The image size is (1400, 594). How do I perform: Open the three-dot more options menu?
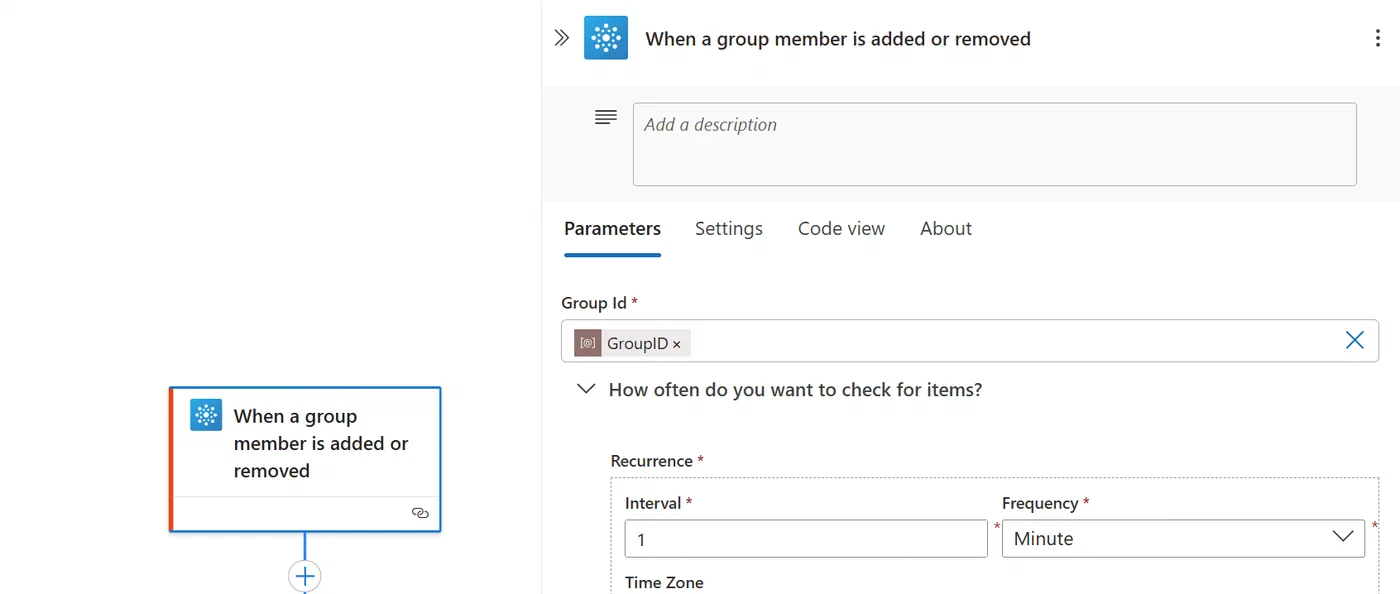tap(1379, 39)
